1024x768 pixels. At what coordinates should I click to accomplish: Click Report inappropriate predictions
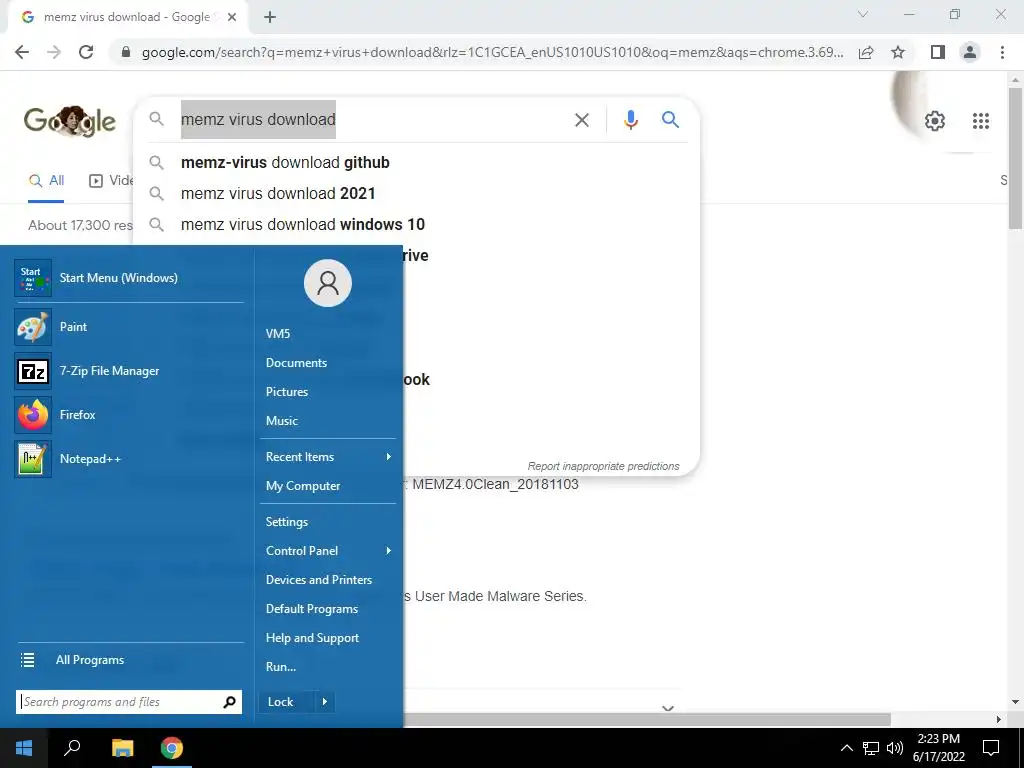pyautogui.click(x=603, y=466)
